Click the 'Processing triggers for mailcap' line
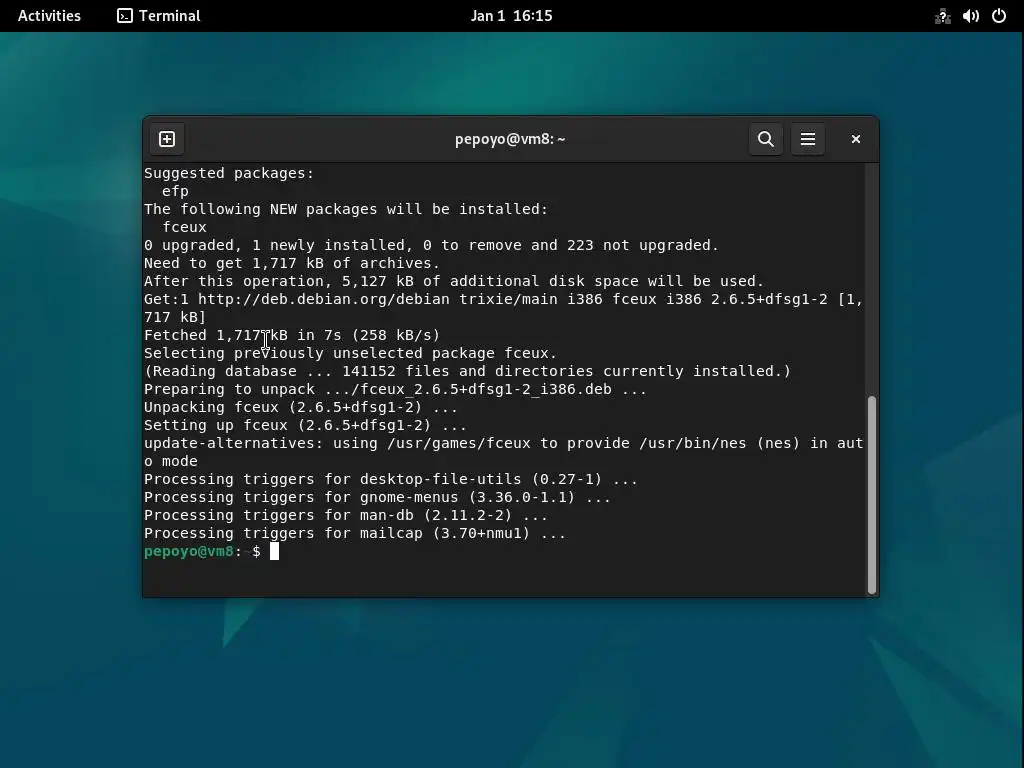The height and width of the screenshot is (768, 1024). tap(355, 534)
